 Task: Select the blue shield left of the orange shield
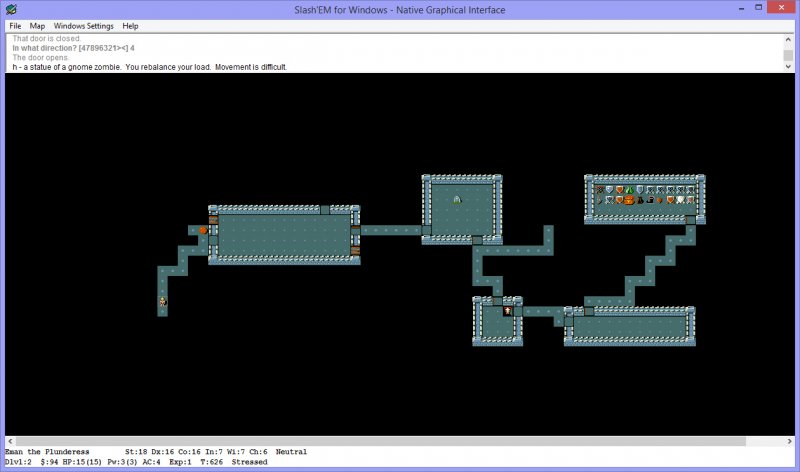point(609,189)
